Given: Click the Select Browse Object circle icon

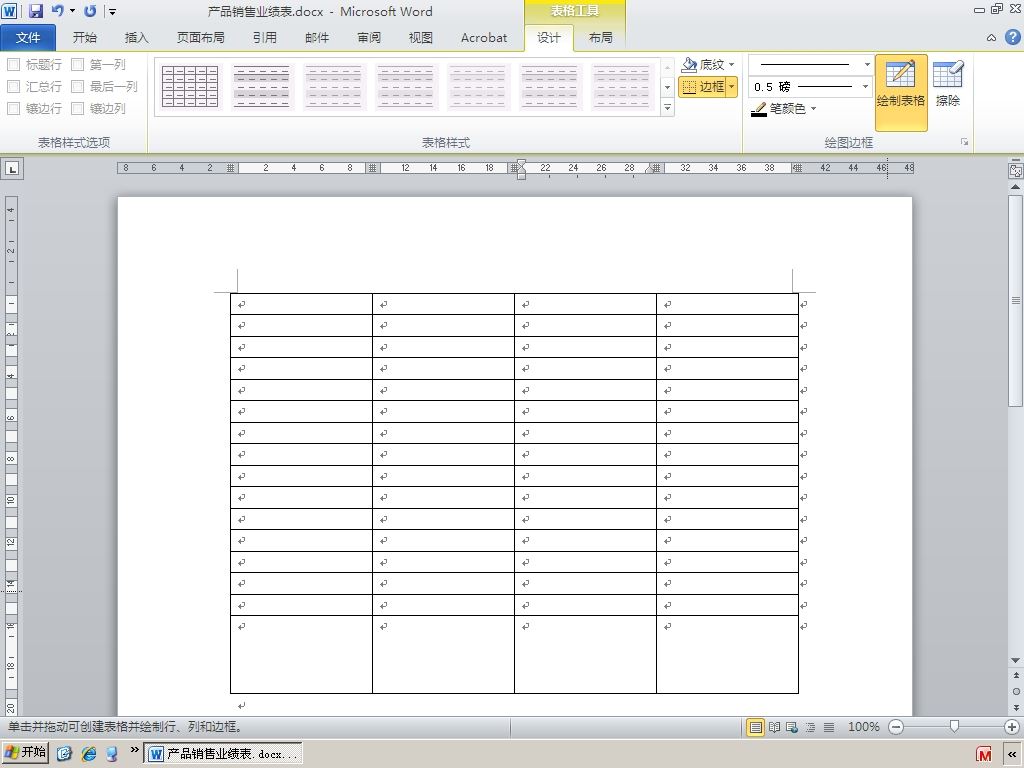Looking at the screenshot, I should coord(1016,691).
